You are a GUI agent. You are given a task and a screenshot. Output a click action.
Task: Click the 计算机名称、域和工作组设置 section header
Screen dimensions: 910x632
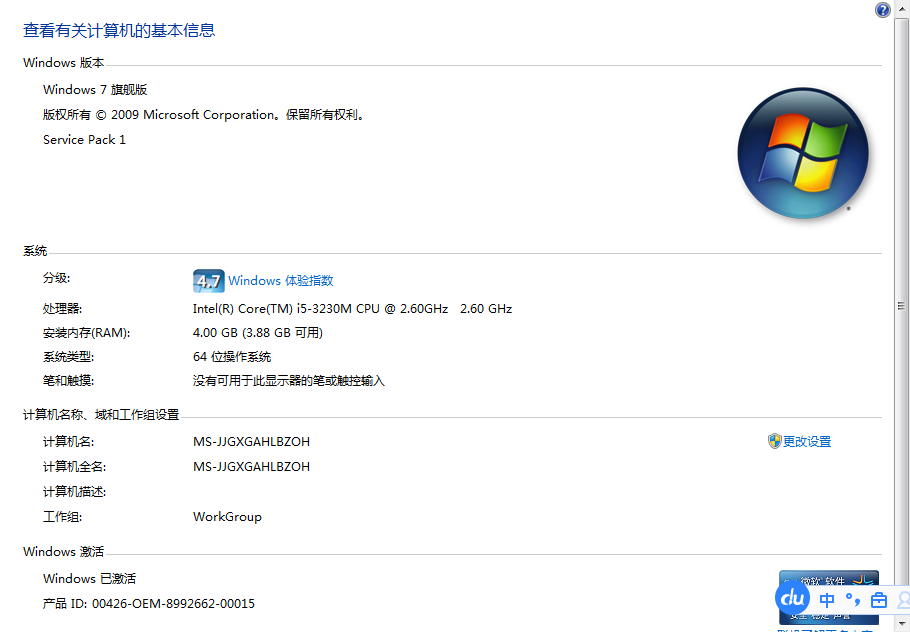click(x=102, y=415)
